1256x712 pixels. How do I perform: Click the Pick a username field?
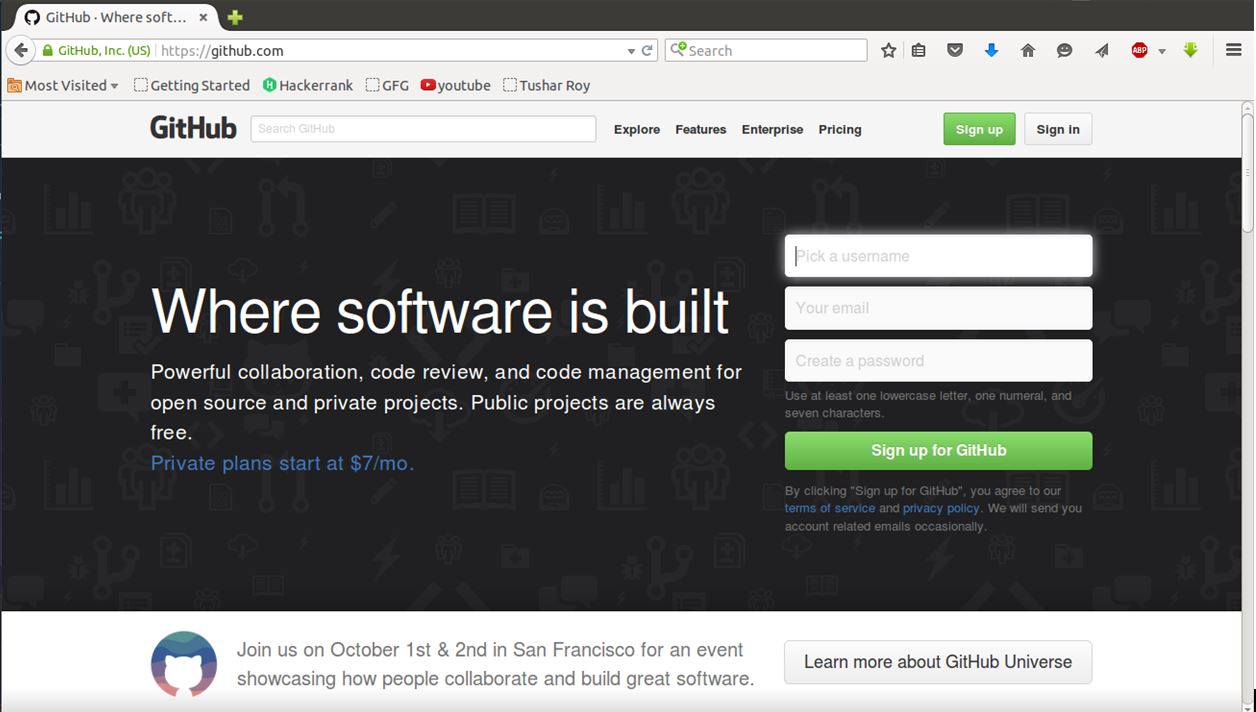point(937,256)
